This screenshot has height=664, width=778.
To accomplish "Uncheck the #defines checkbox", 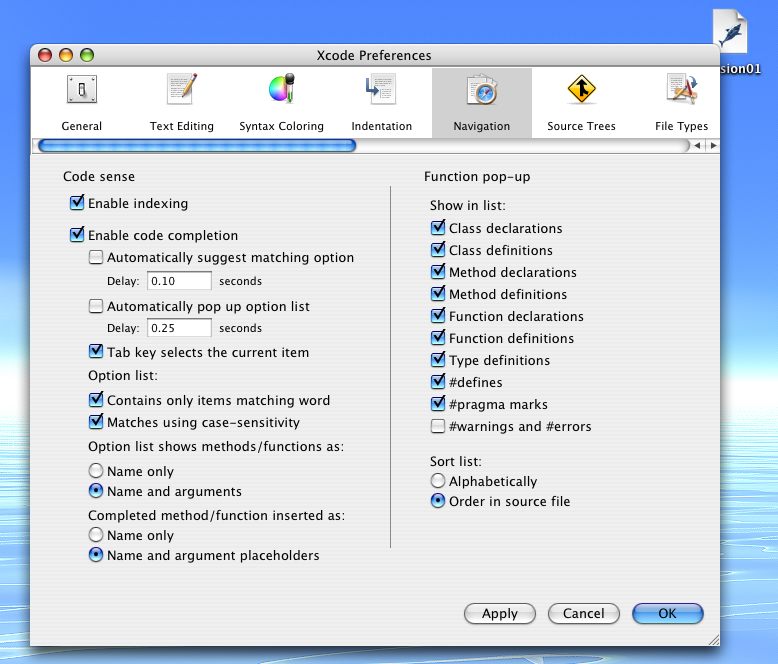I will [x=438, y=382].
